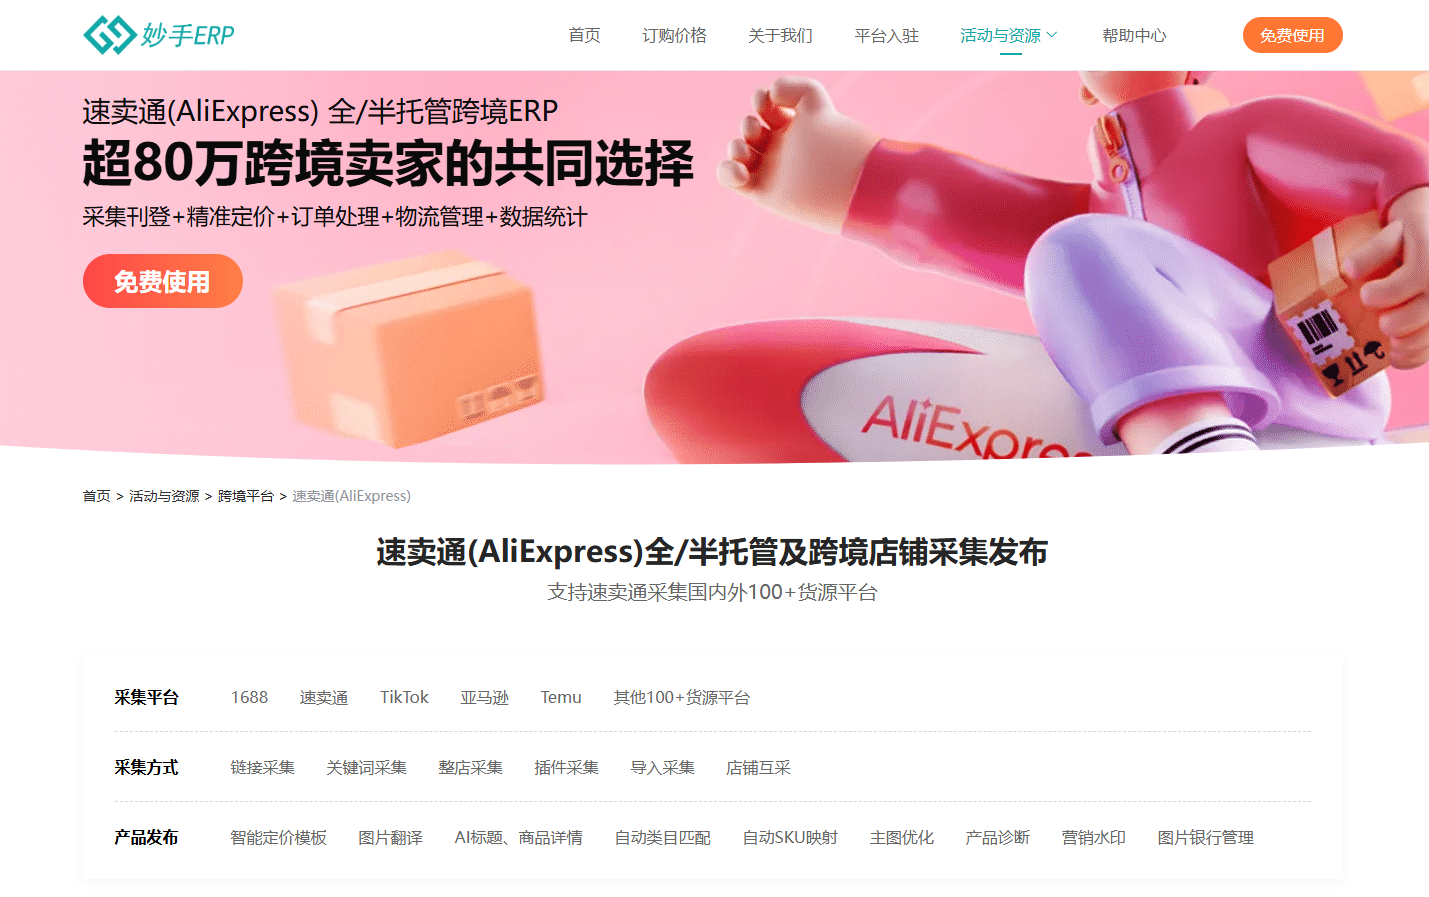Select Temu under 采集平台

click(x=561, y=697)
